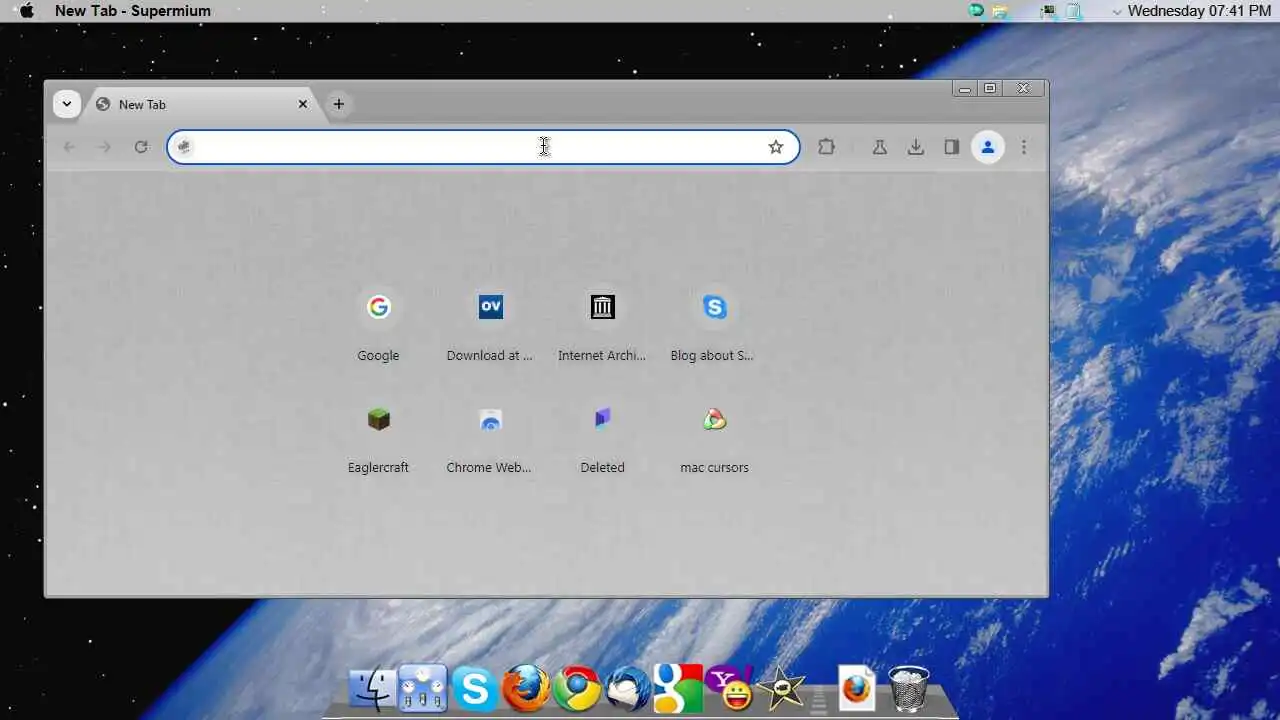The width and height of the screenshot is (1280, 720).
Task: Bookmark this tab with the star icon
Action: coord(776,147)
